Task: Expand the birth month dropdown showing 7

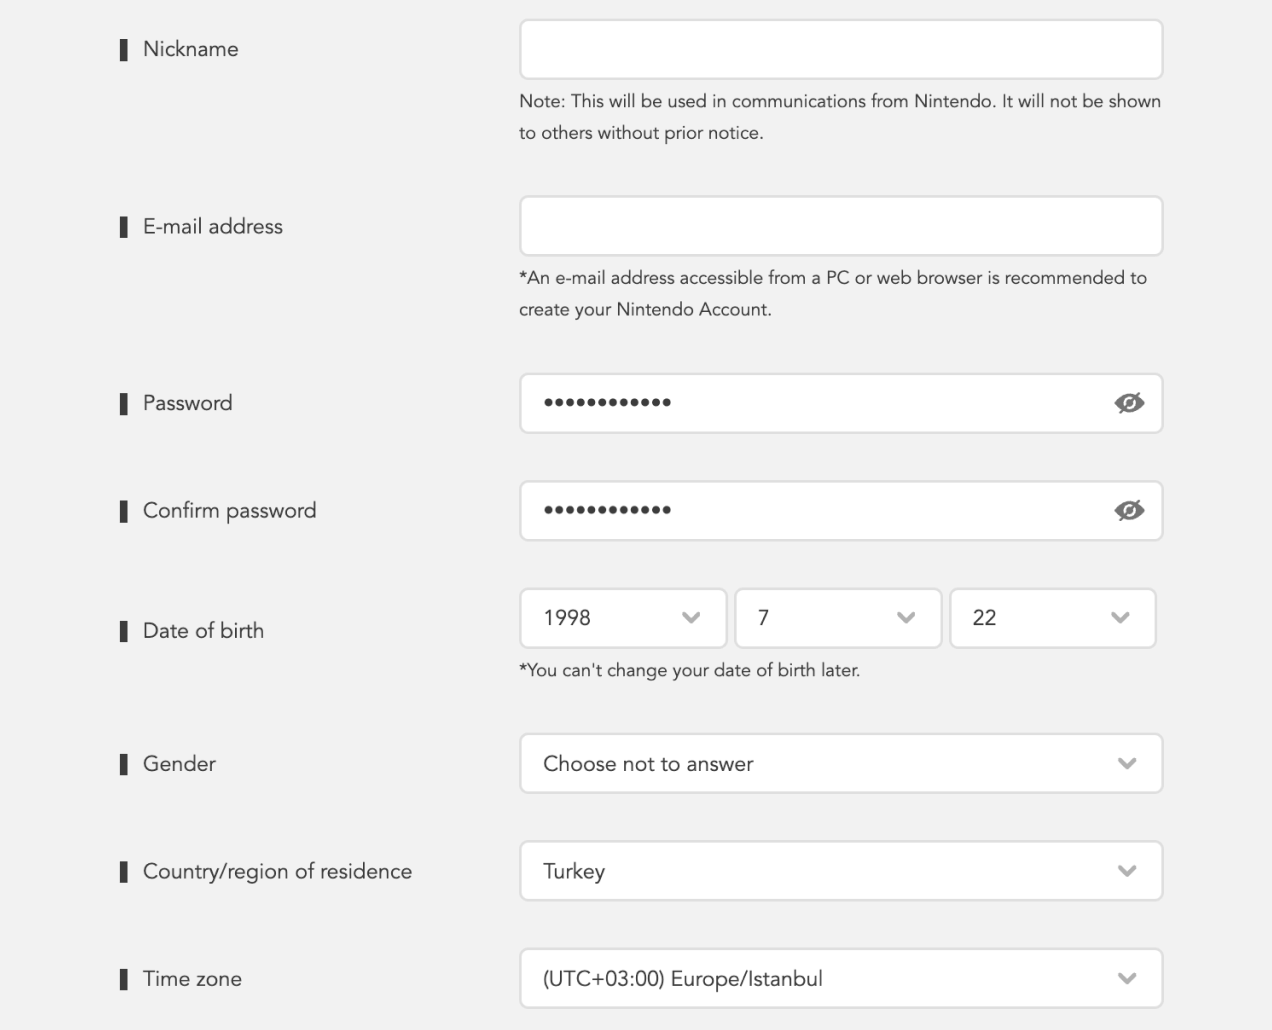Action: 838,618
